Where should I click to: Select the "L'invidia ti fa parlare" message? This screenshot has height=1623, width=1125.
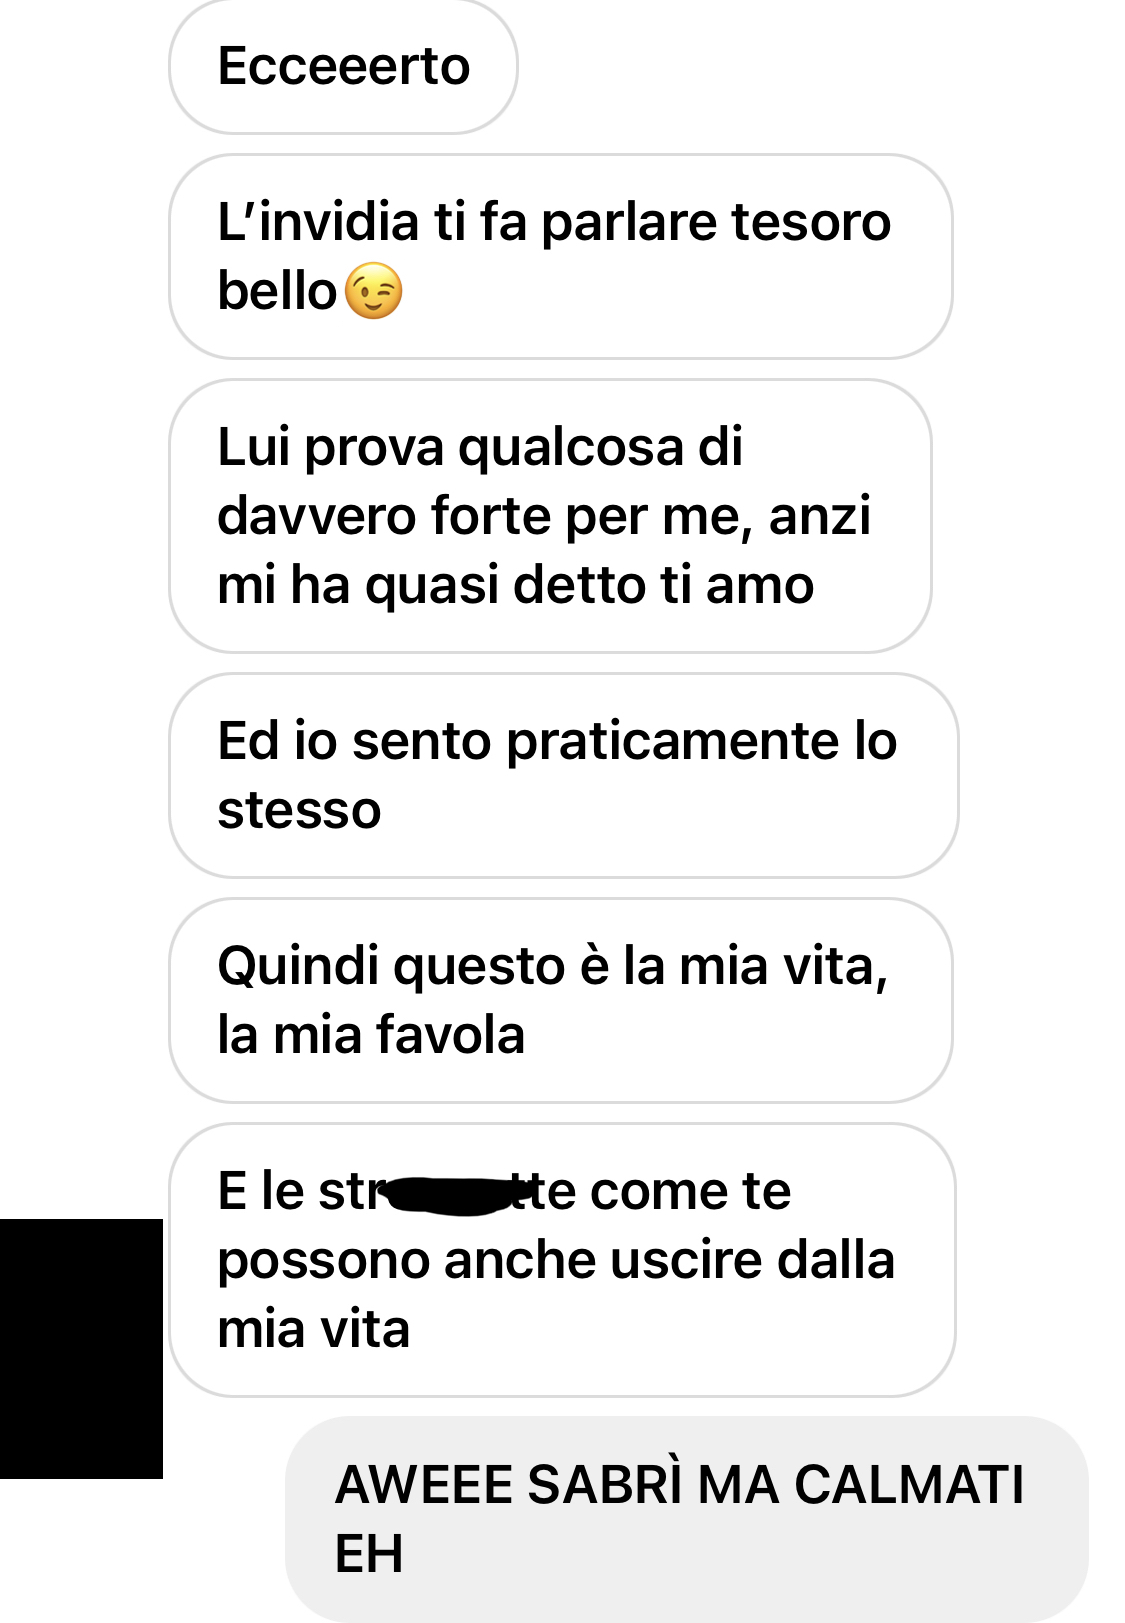[560, 256]
